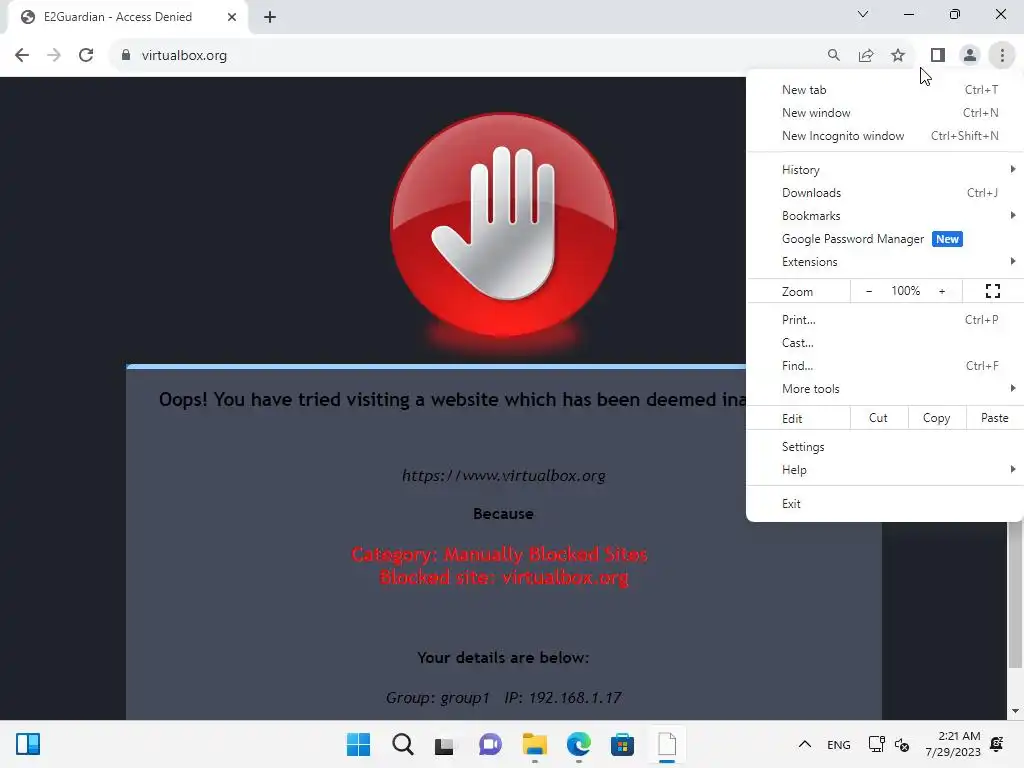Viewport: 1024px width, 768px height.
Task: Open Task View on the taskbar
Action: [x=445, y=744]
